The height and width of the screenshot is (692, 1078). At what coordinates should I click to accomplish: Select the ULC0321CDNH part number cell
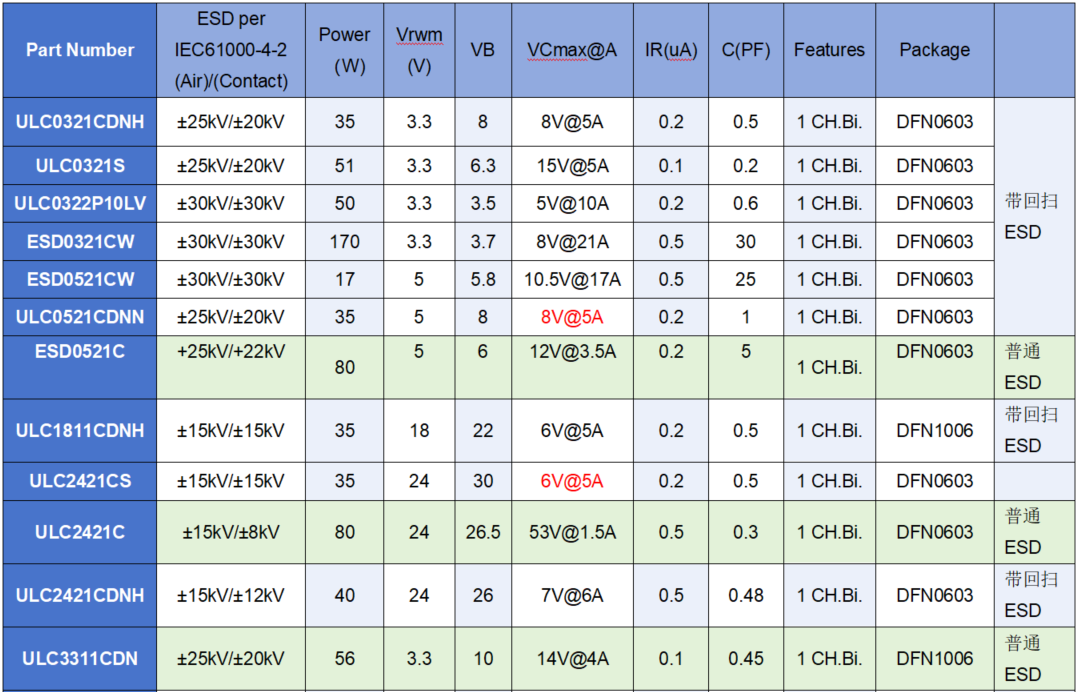(80, 122)
